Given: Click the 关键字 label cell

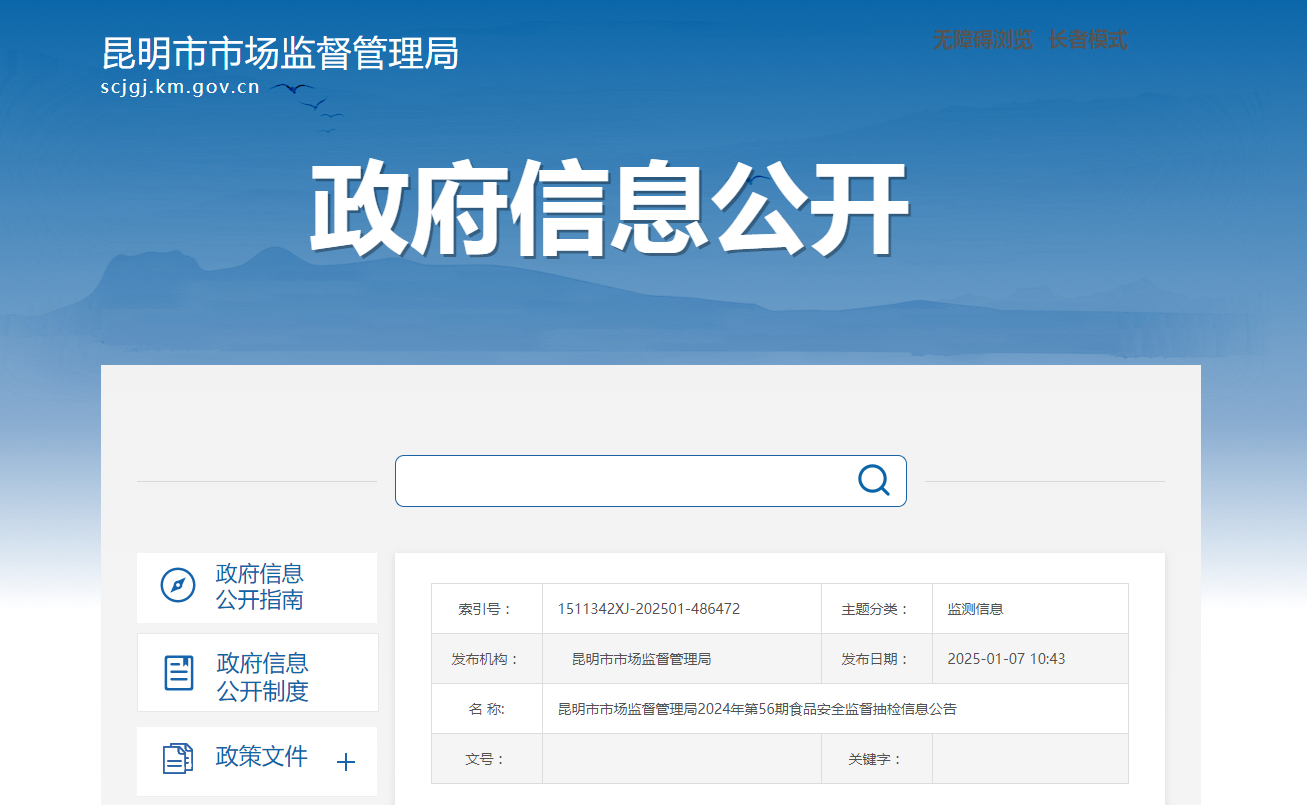Looking at the screenshot, I should coord(877,759).
